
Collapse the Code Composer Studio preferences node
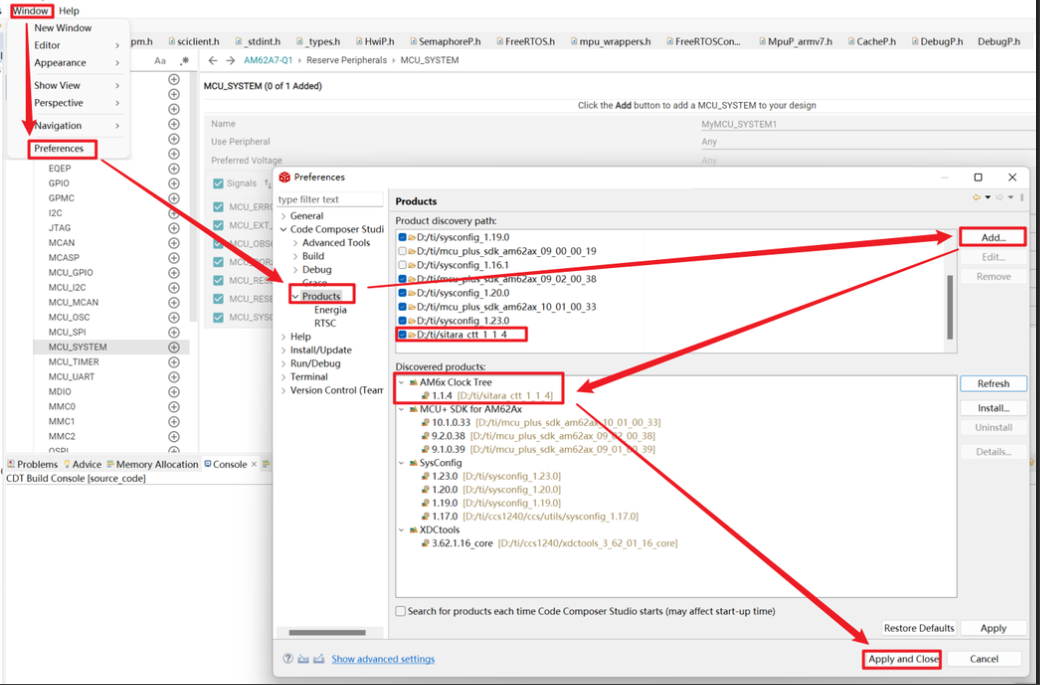[x=284, y=229]
